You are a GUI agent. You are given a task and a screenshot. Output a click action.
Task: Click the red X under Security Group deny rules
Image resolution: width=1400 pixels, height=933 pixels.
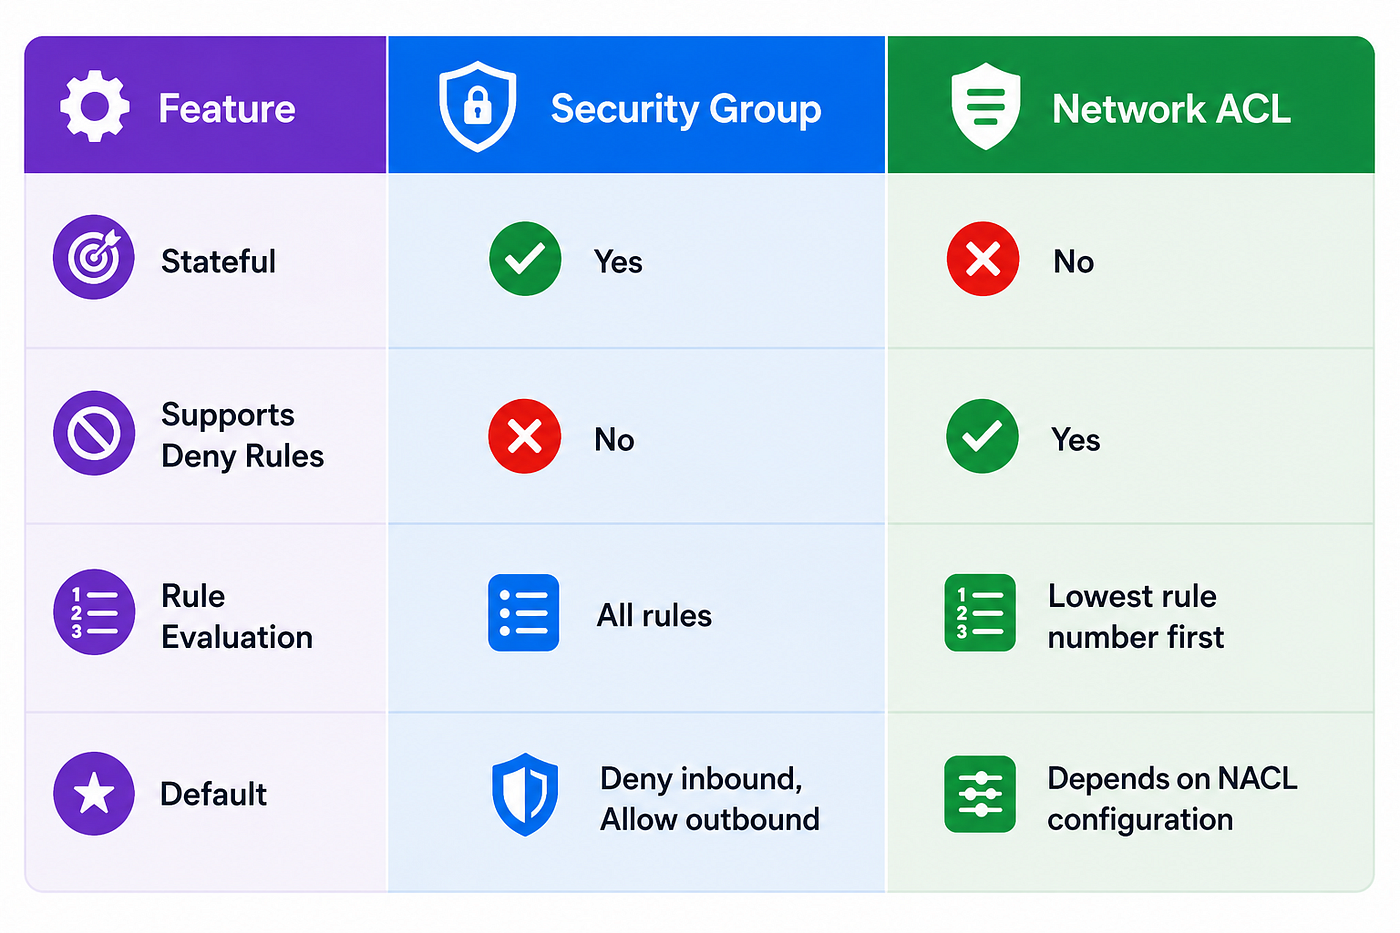[x=525, y=437]
